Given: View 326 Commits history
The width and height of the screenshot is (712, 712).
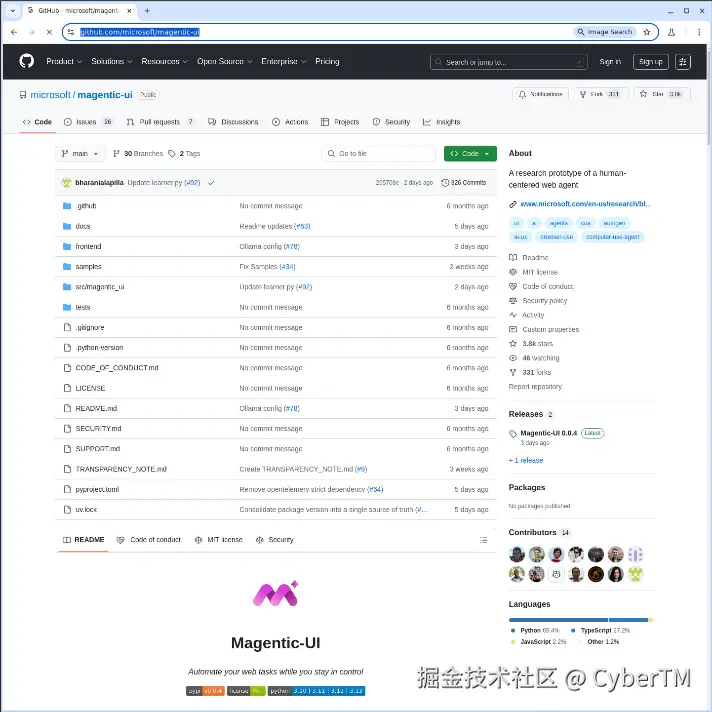Looking at the screenshot, I should point(464,183).
